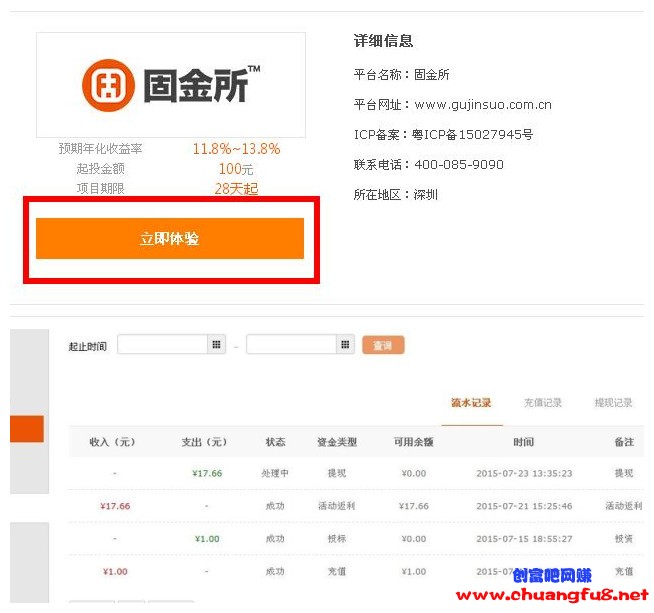Image resolution: width=654 pixels, height=613 pixels.
Task: Switch to the 提现记录 tab
Action: point(613,403)
